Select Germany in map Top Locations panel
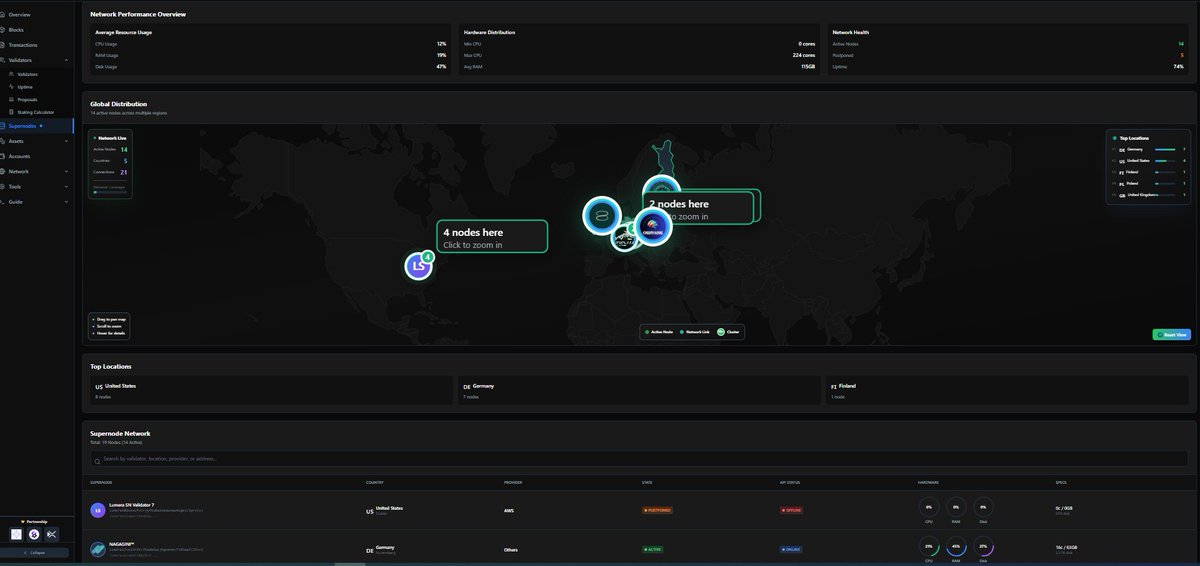The width and height of the screenshot is (1200, 566). 1148,149
